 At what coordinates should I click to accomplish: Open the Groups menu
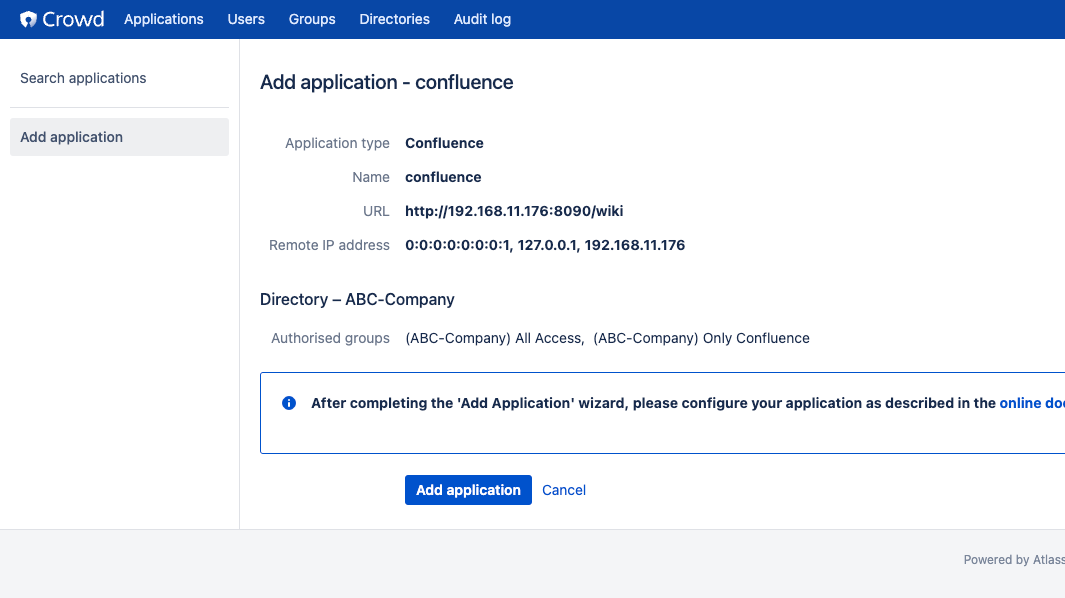coord(312,19)
